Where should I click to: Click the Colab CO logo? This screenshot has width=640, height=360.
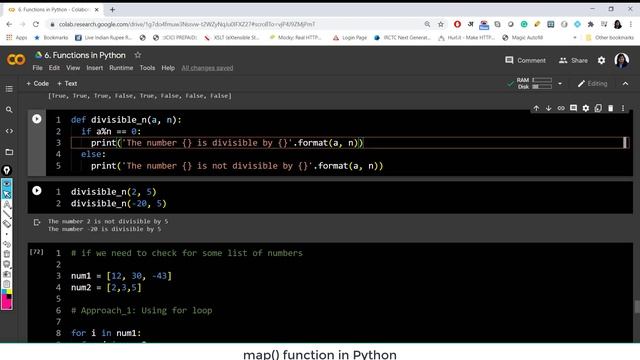(x=16, y=60)
